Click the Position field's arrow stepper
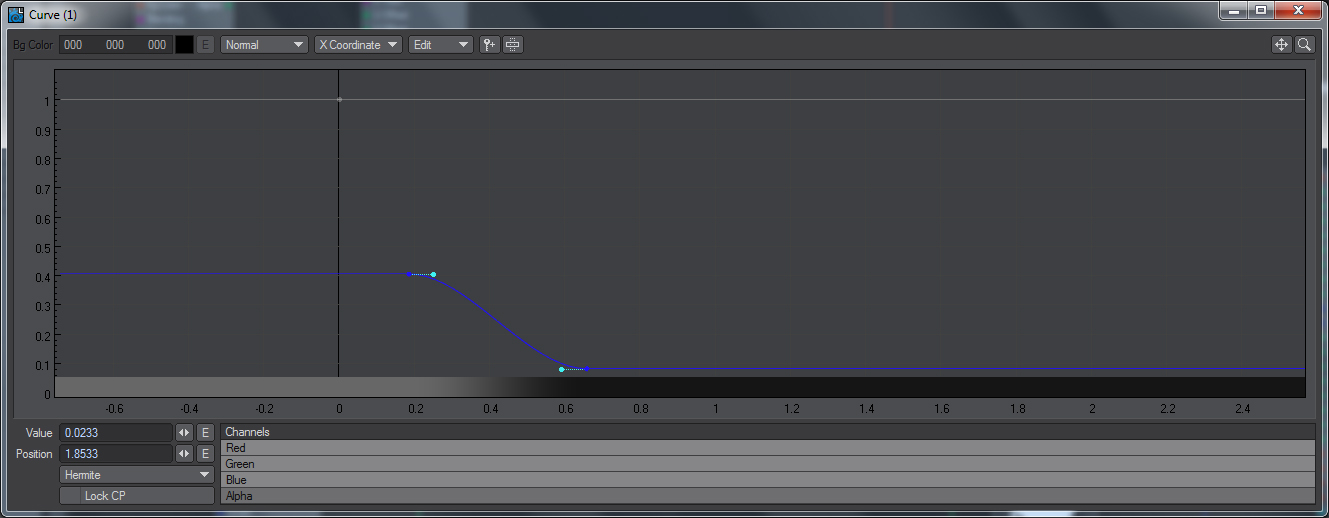The image size is (1329, 518). (x=184, y=454)
